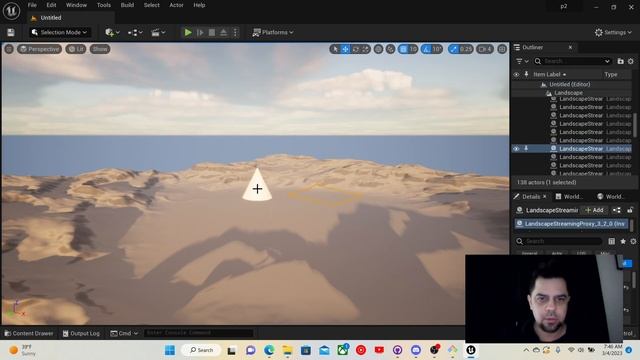Click the Type column header
Viewport: 640px width, 360px height.
611,74
